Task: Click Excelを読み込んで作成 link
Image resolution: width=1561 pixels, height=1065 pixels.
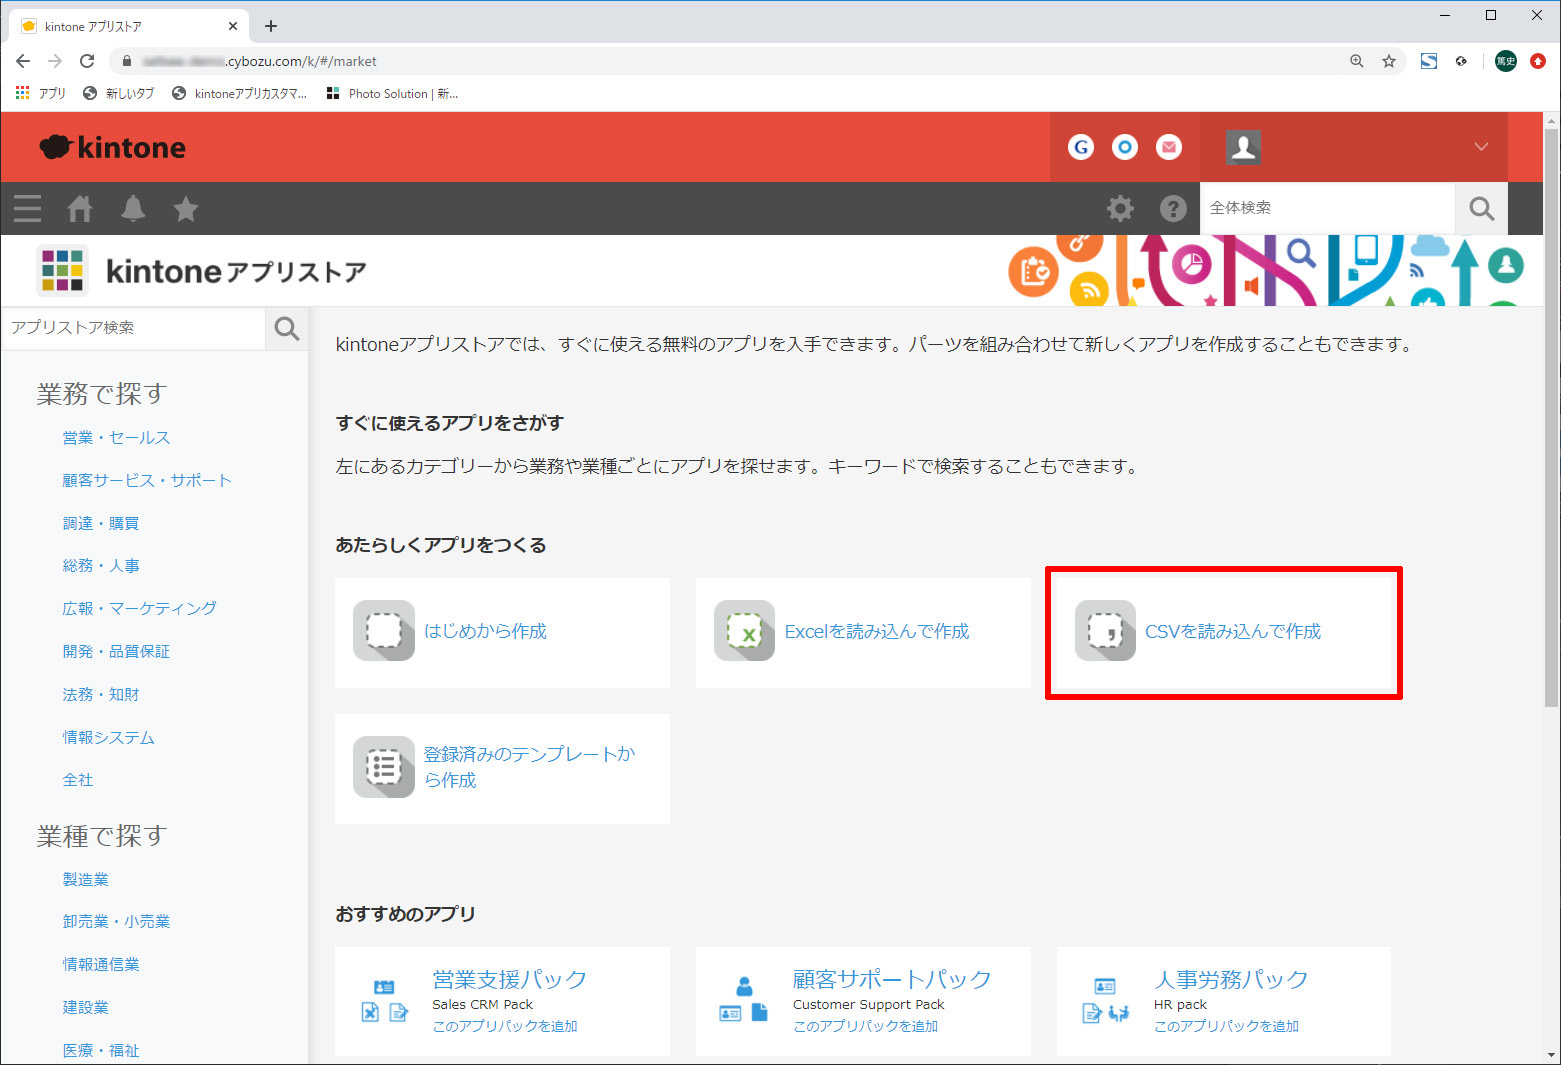Action: pyautogui.click(x=876, y=631)
